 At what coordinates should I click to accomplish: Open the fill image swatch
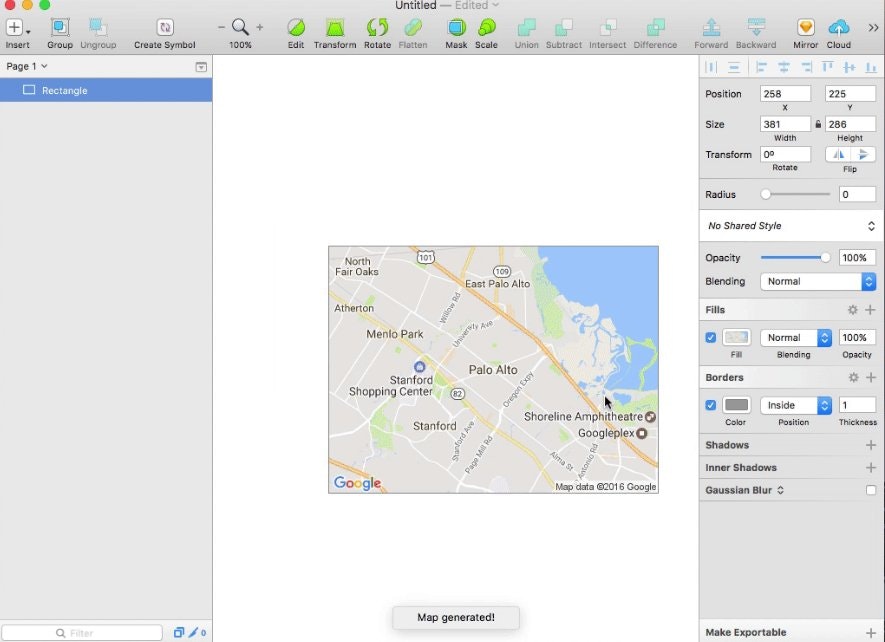click(737, 338)
